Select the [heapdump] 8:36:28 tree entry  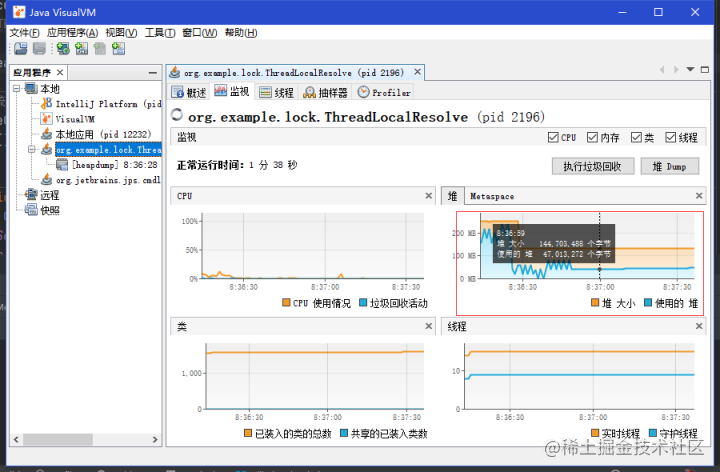click(114, 164)
